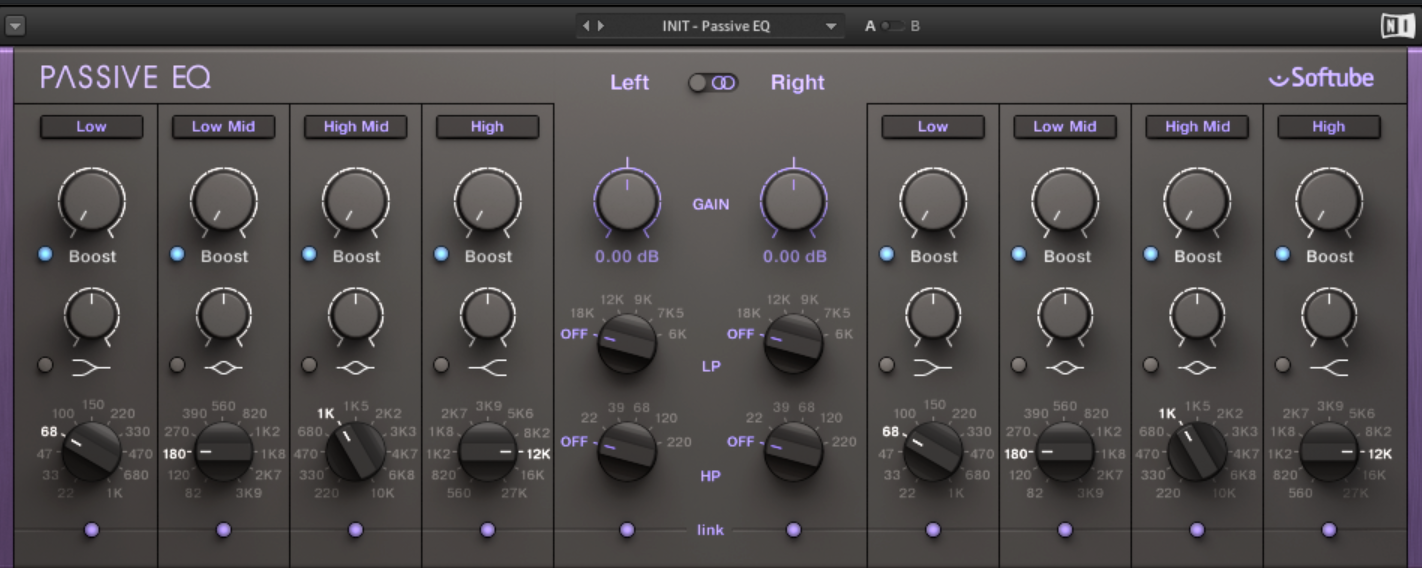Screen dimensions: 1422x568
Task: Toggle link dot under left Low band
Action: (91, 529)
